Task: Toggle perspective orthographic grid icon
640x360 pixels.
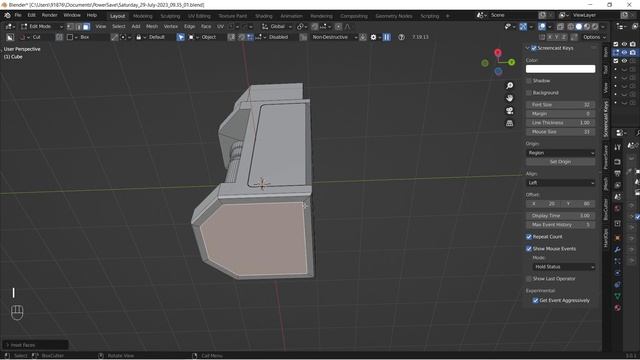Action: pyautogui.click(x=509, y=123)
